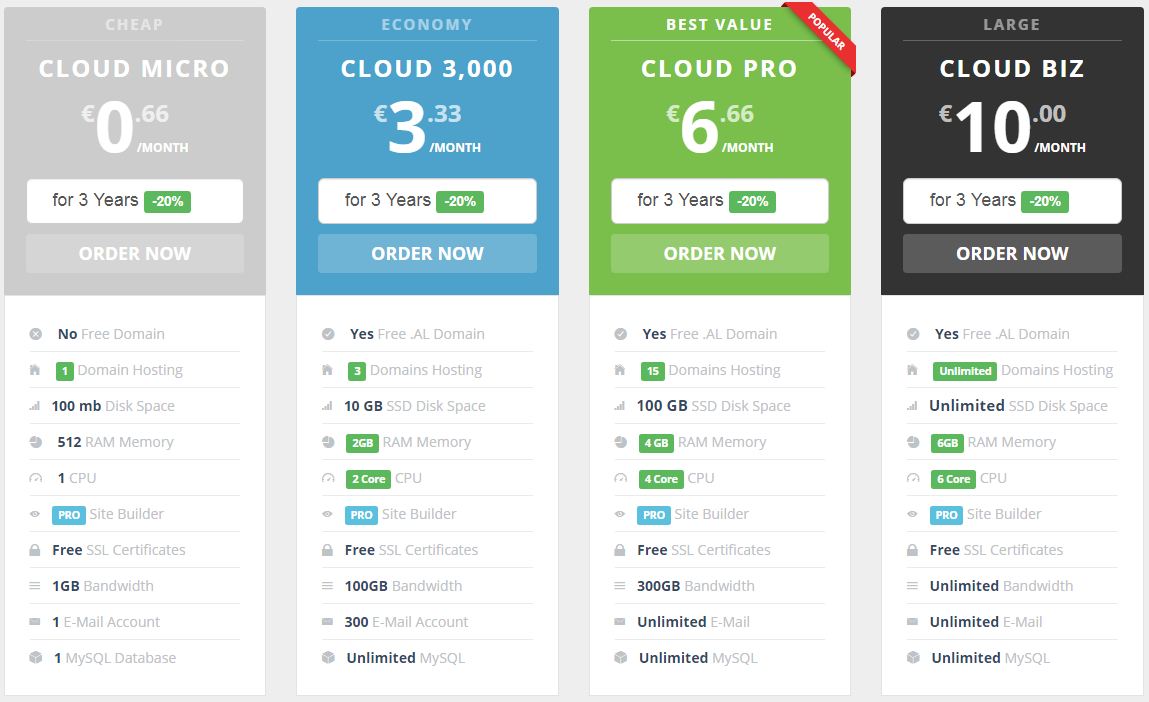This screenshot has height=702, width=1149.
Task: Click gauge icon beside 4 Core CPU
Action: (620, 478)
